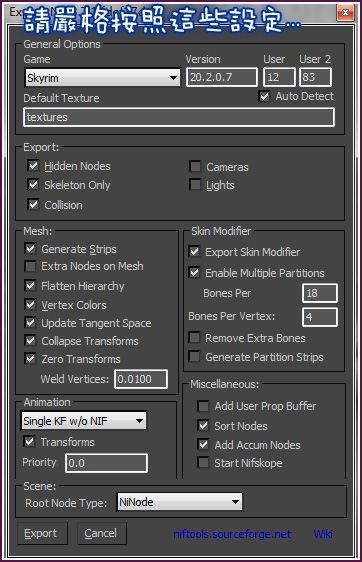Click the Cancel button
362x562 pixels.
102,533
